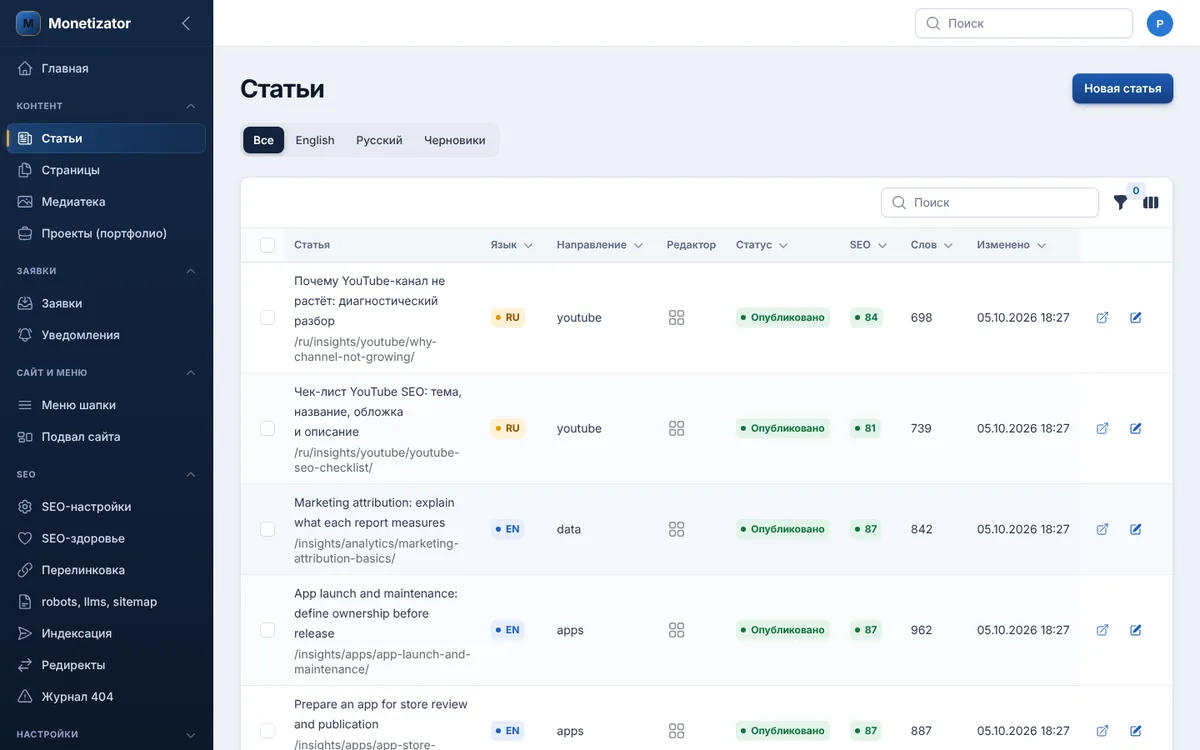Image resolution: width=1200 pixels, height=750 pixels.
Task: Toggle table columns icon
Action: [1151, 202]
